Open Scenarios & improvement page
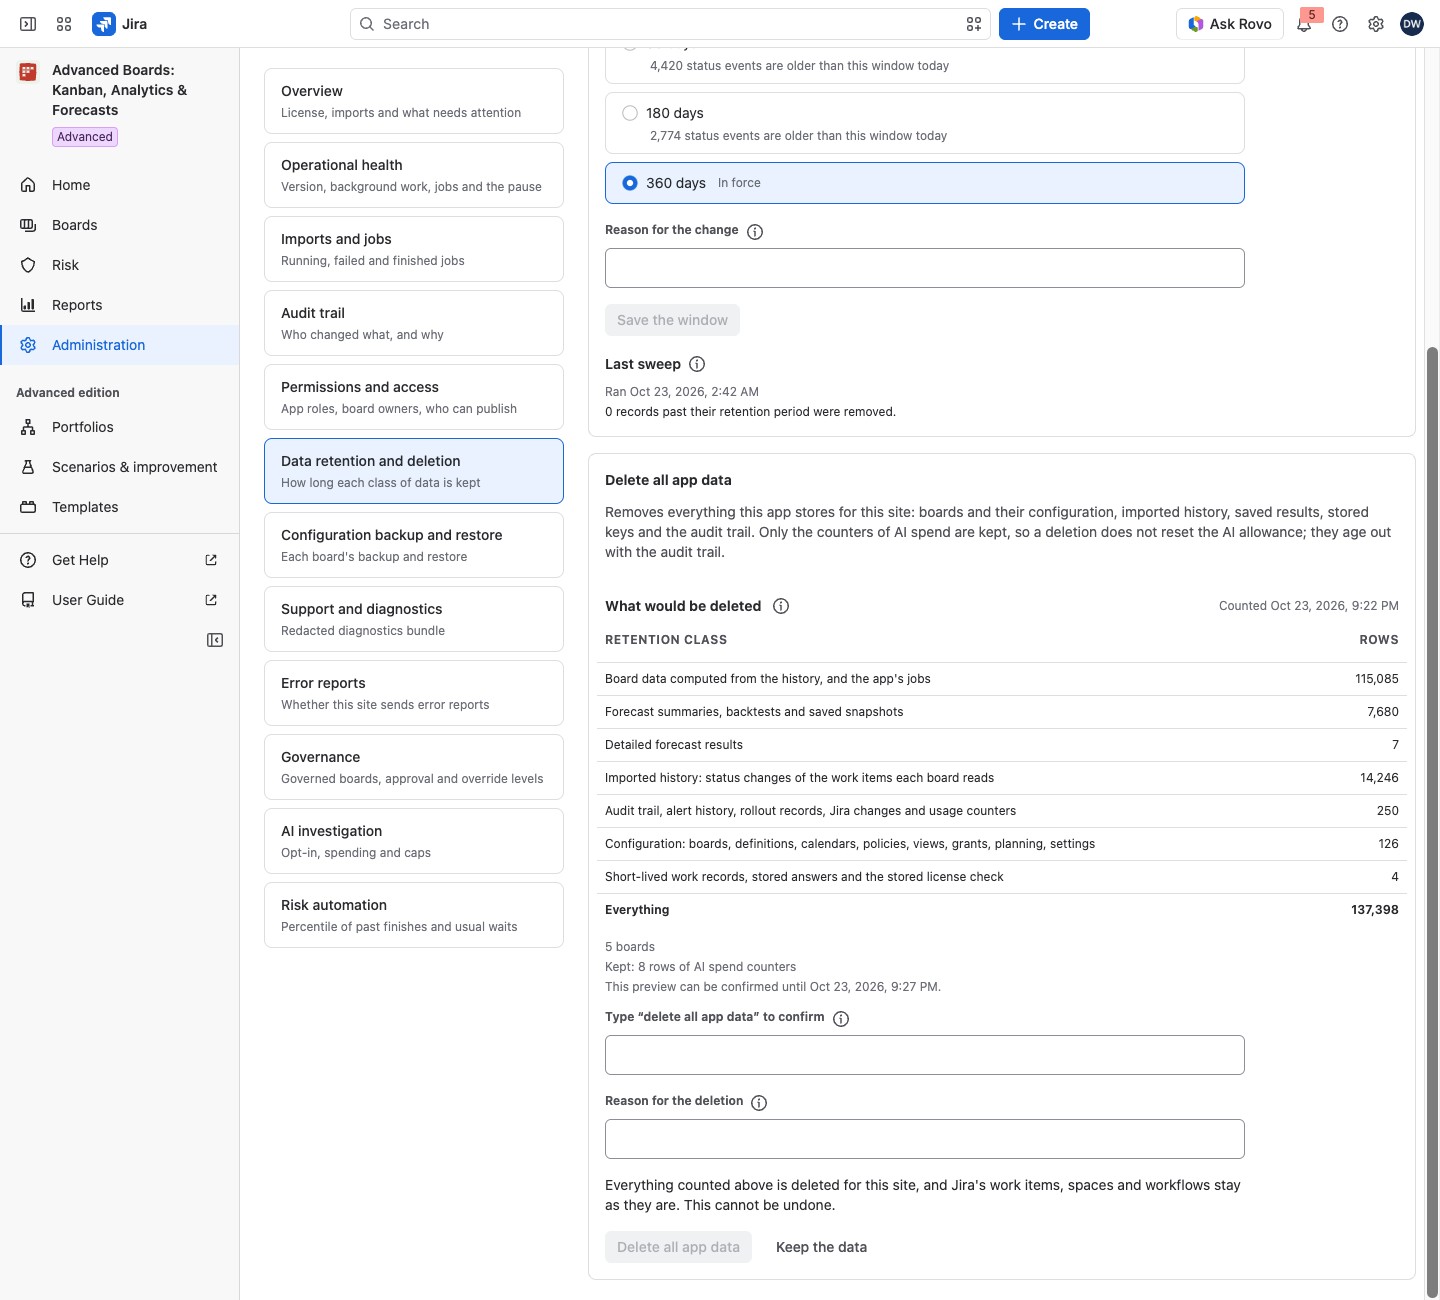Image resolution: width=1440 pixels, height=1300 pixels. [x=120, y=467]
